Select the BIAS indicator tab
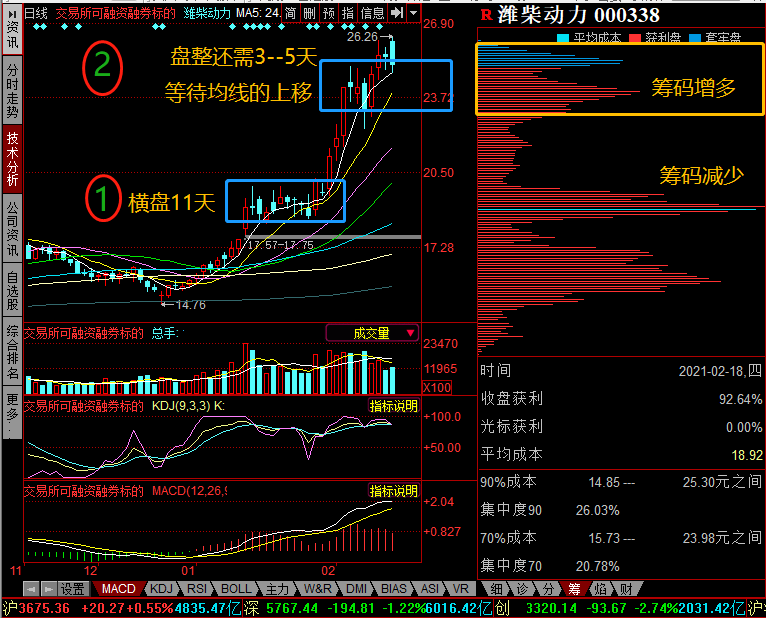The width and height of the screenshot is (766, 618). [x=393, y=589]
